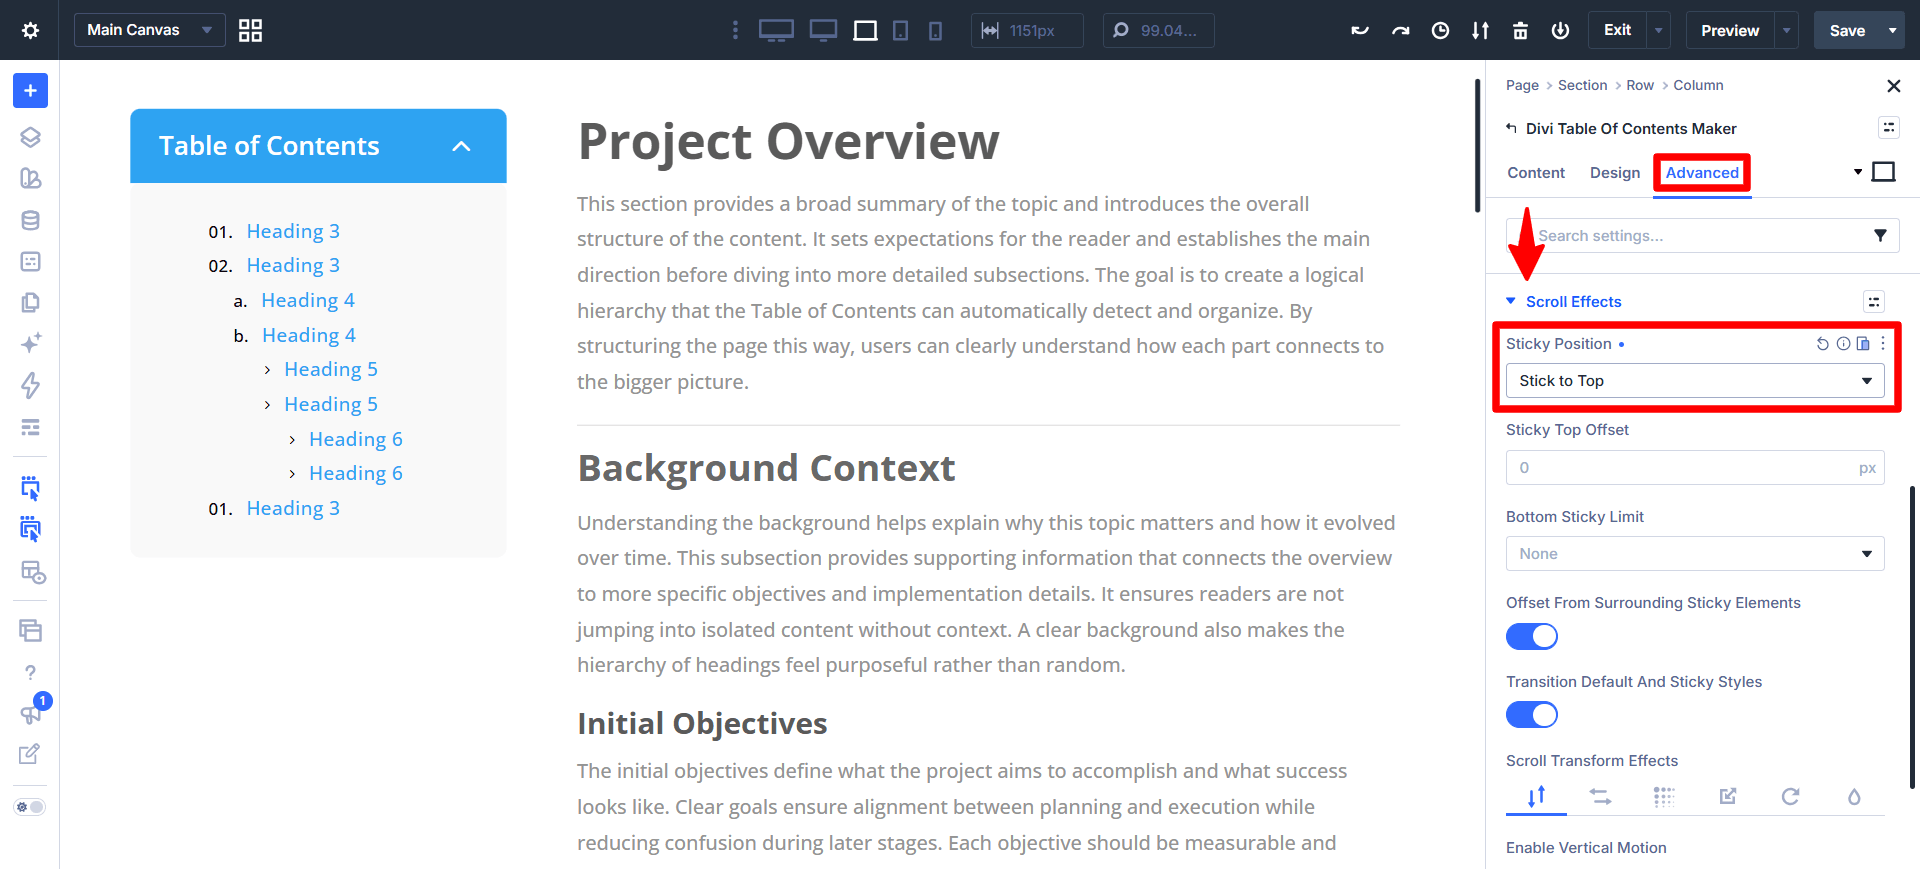The image size is (1920, 869).
Task: Toggle the dark mode switch in sidebar
Action: 30,807
